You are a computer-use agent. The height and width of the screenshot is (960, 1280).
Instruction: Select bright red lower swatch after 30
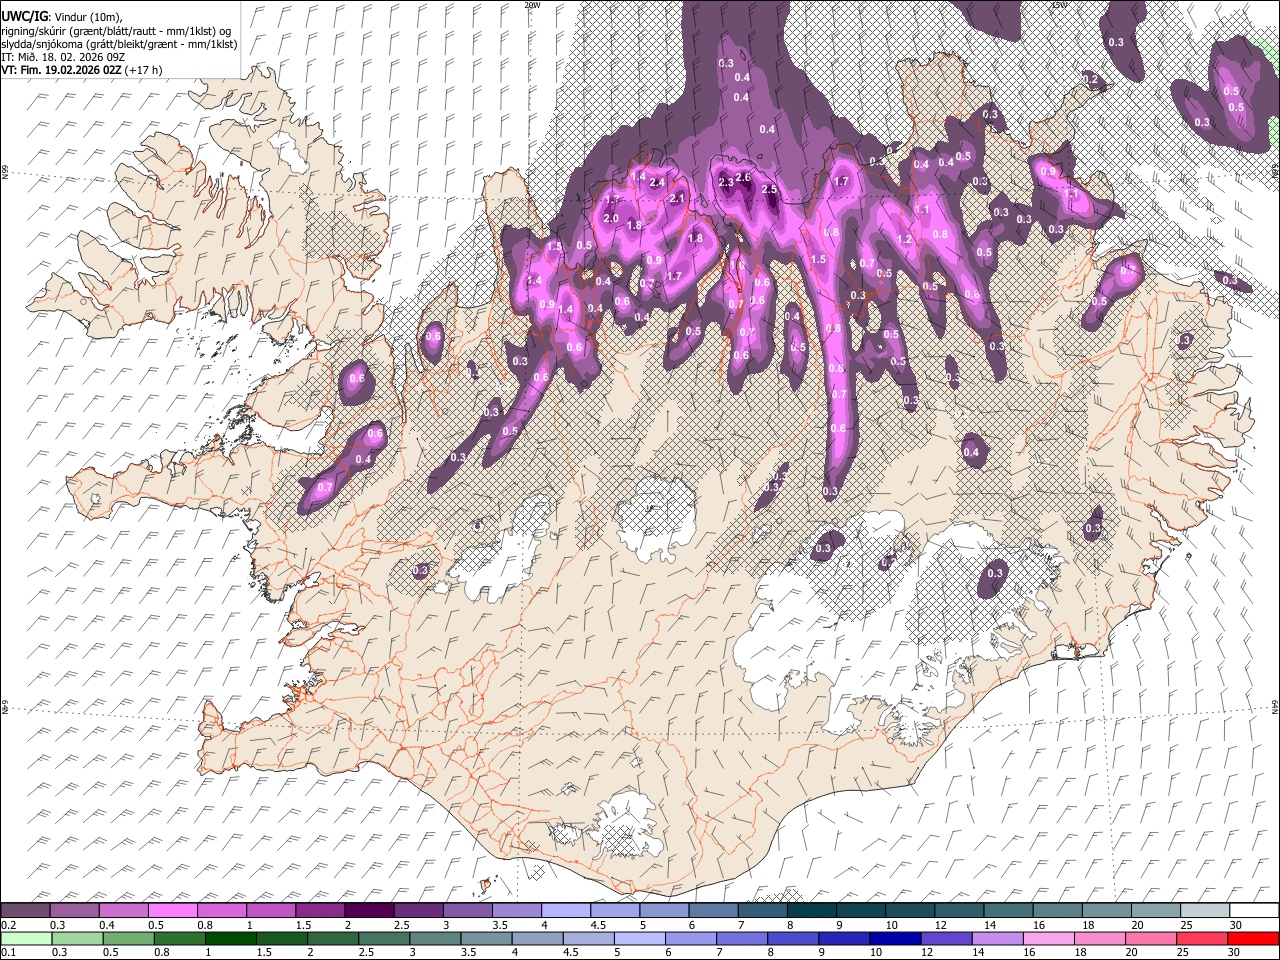click(x=1253, y=938)
